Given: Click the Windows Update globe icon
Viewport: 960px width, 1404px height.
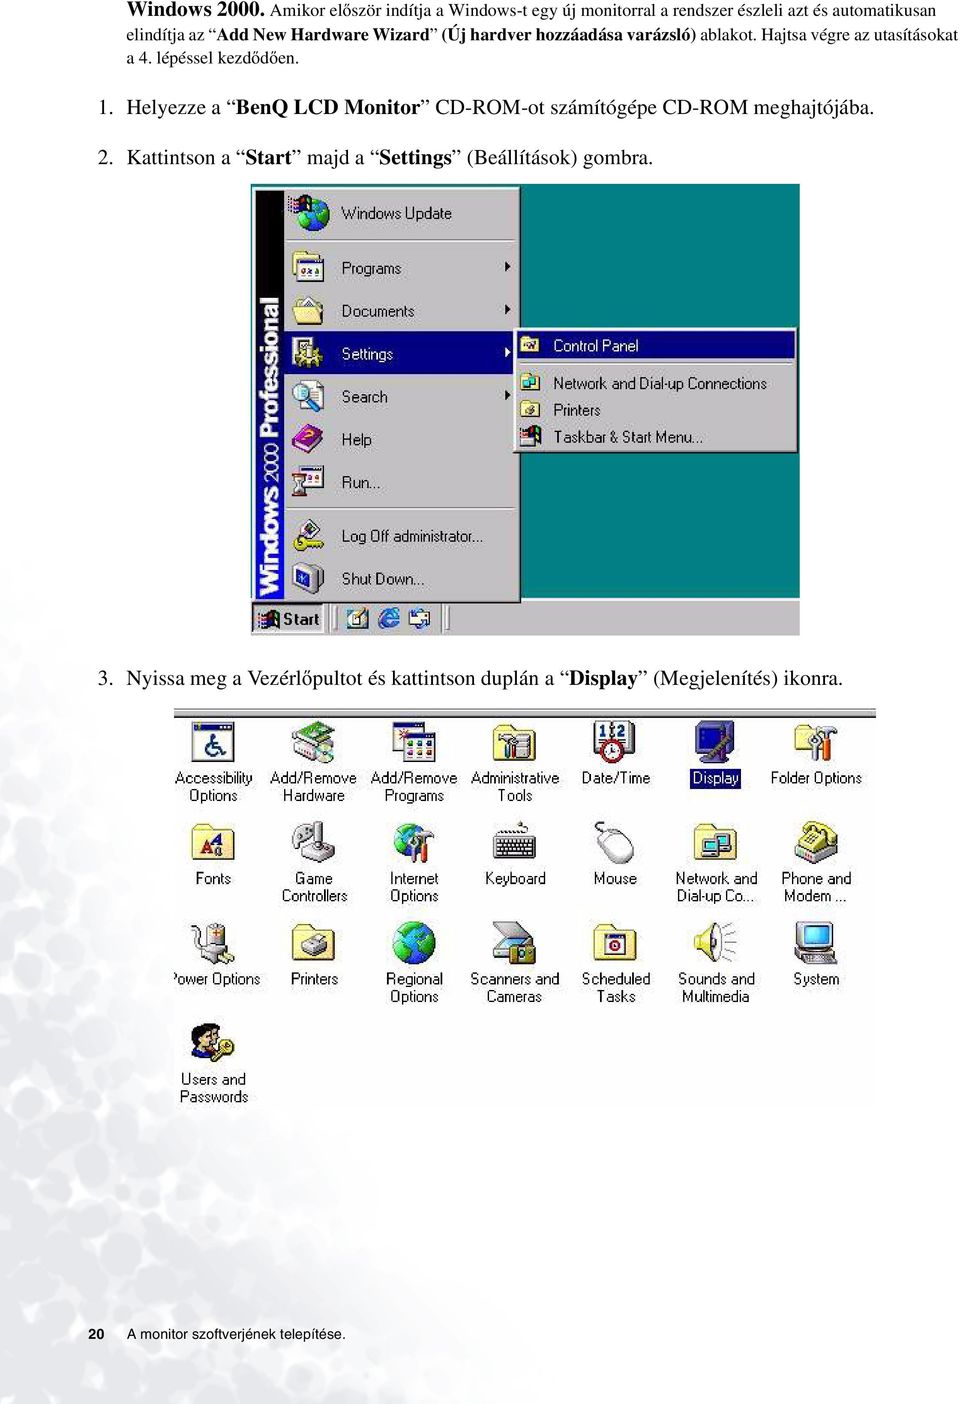Looking at the screenshot, I should click(x=310, y=212).
